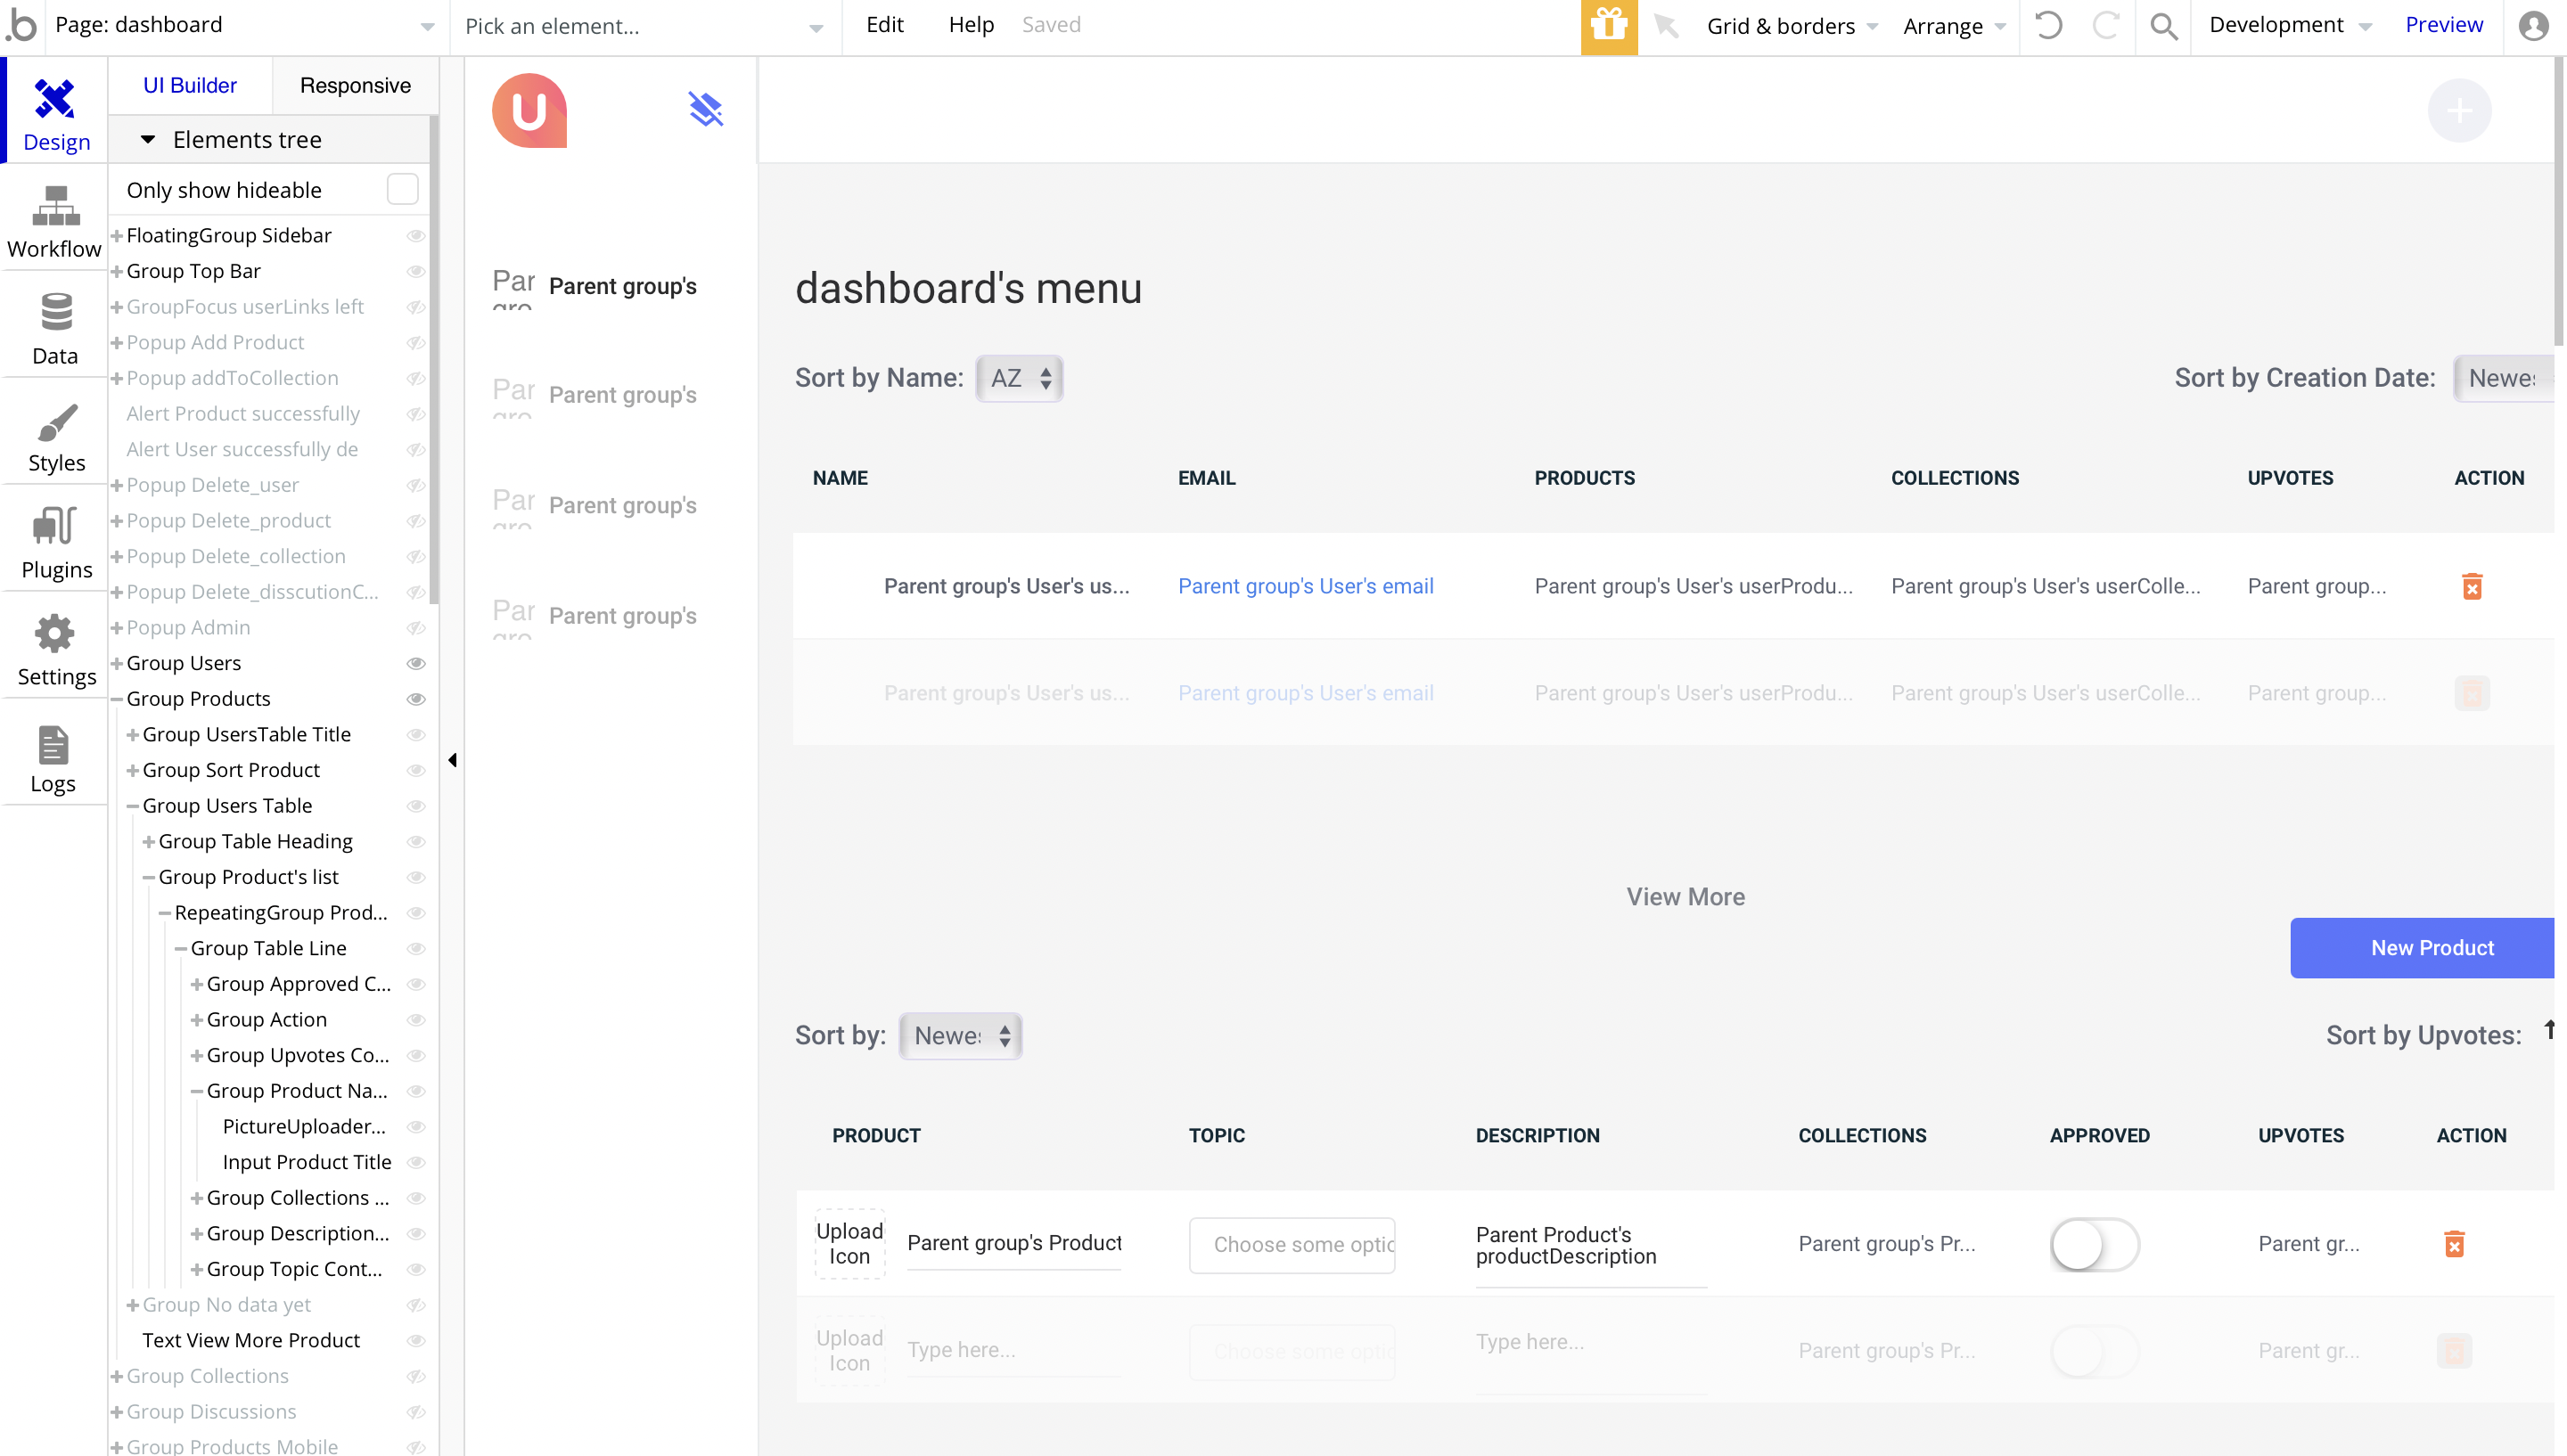Switch to the Responsive tab

point(355,86)
